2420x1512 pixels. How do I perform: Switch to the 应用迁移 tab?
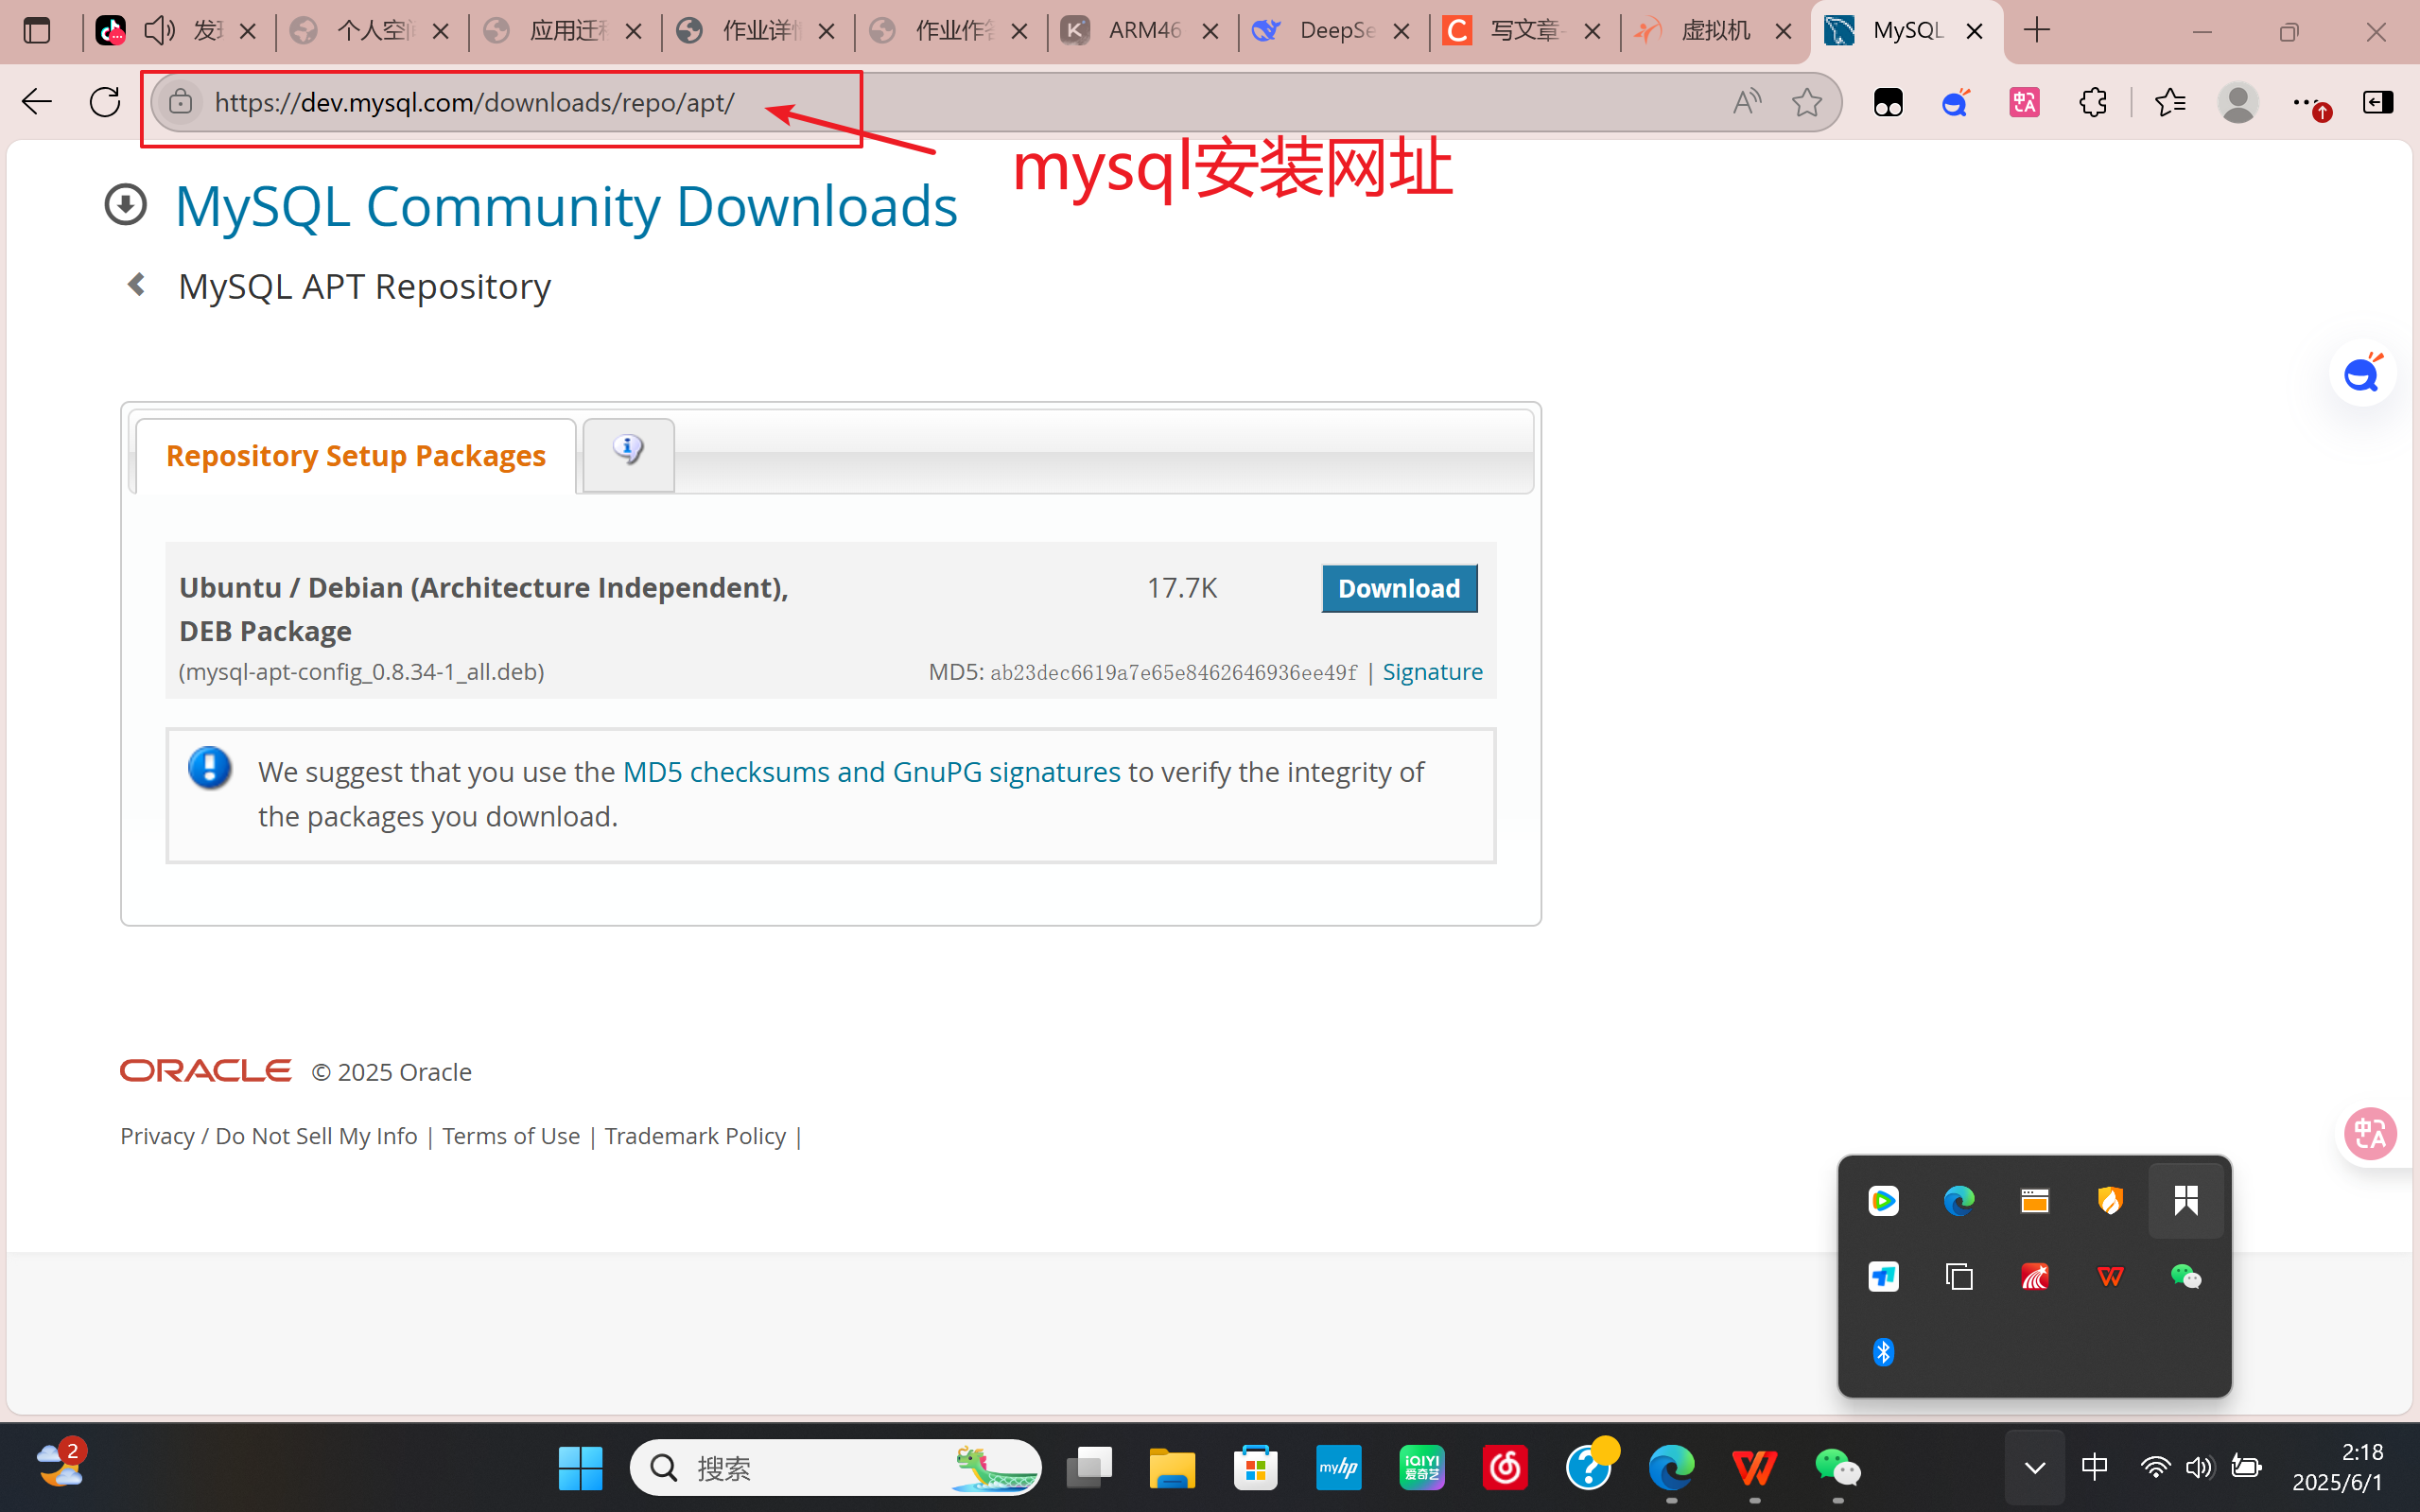564,31
